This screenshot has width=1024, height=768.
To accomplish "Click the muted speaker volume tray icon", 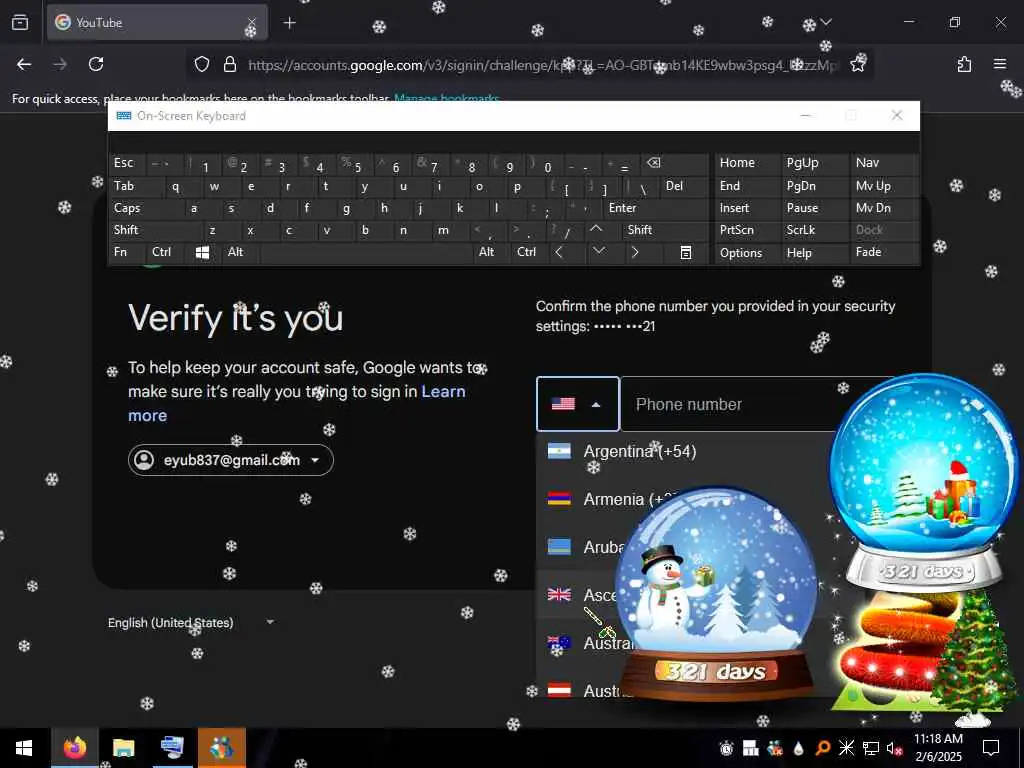I will [x=893, y=748].
